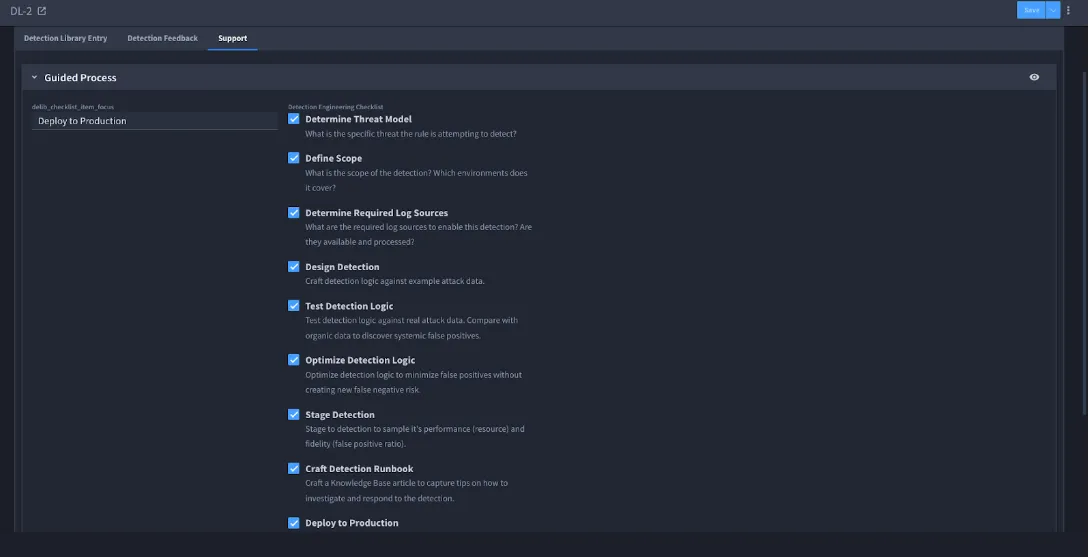Uncheck Determine Threat Model checkbox
This screenshot has height=557, width=1090.
294,119
